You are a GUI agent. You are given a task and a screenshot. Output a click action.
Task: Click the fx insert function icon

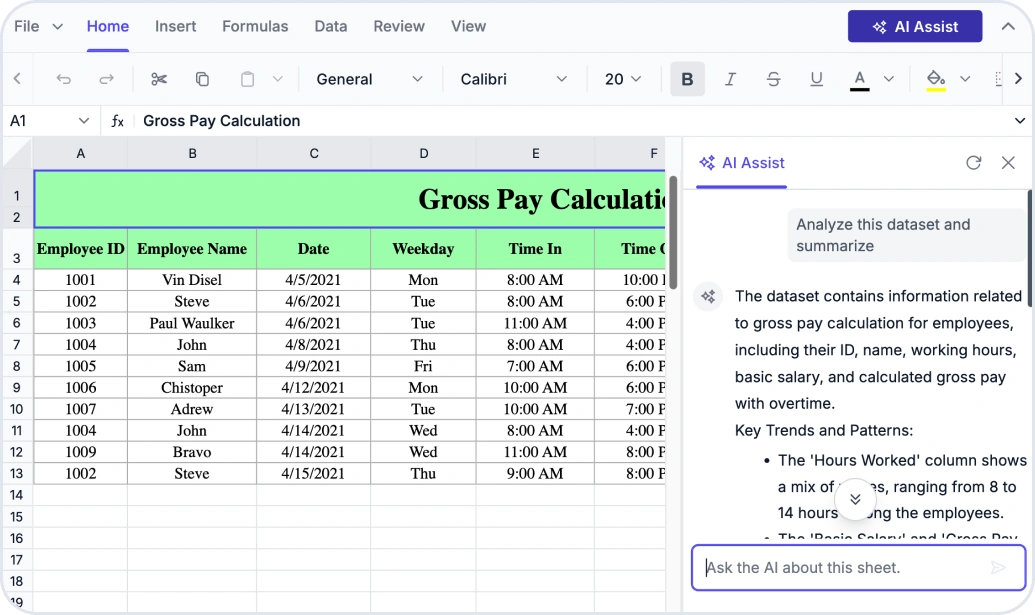click(x=117, y=121)
